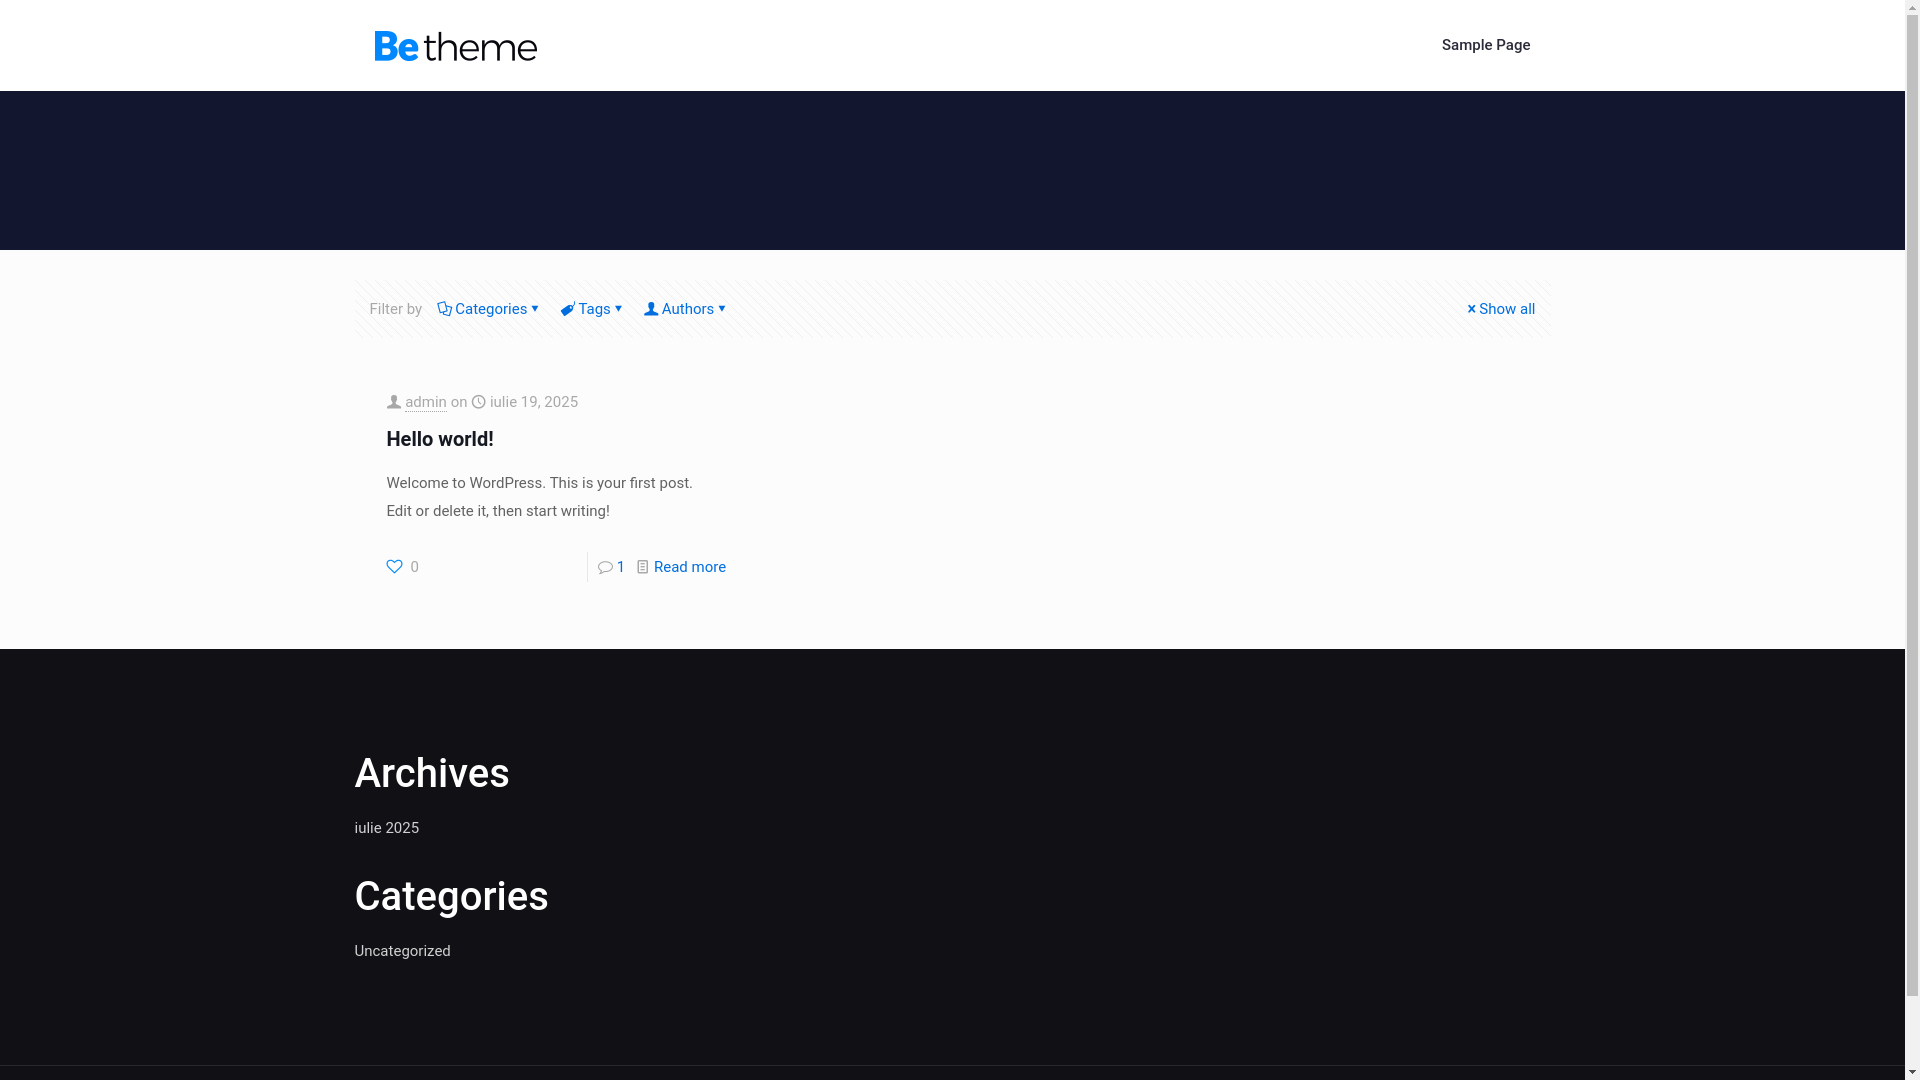Click the document icon before Read more
Image resolution: width=1920 pixels, height=1080 pixels.
click(643, 567)
